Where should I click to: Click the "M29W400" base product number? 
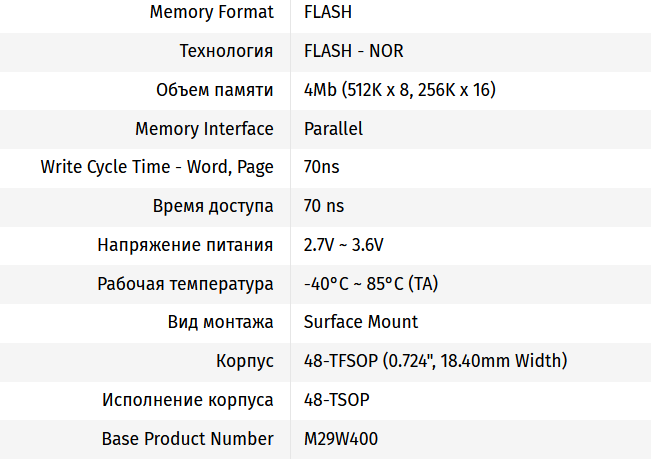click(340, 439)
